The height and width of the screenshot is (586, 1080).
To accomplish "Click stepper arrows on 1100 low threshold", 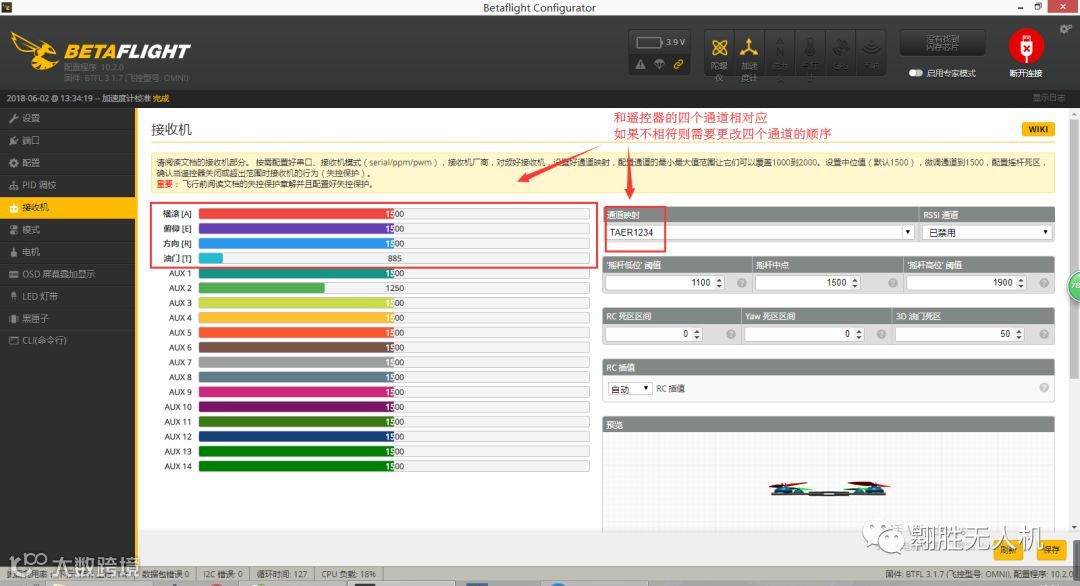I will tap(719, 283).
